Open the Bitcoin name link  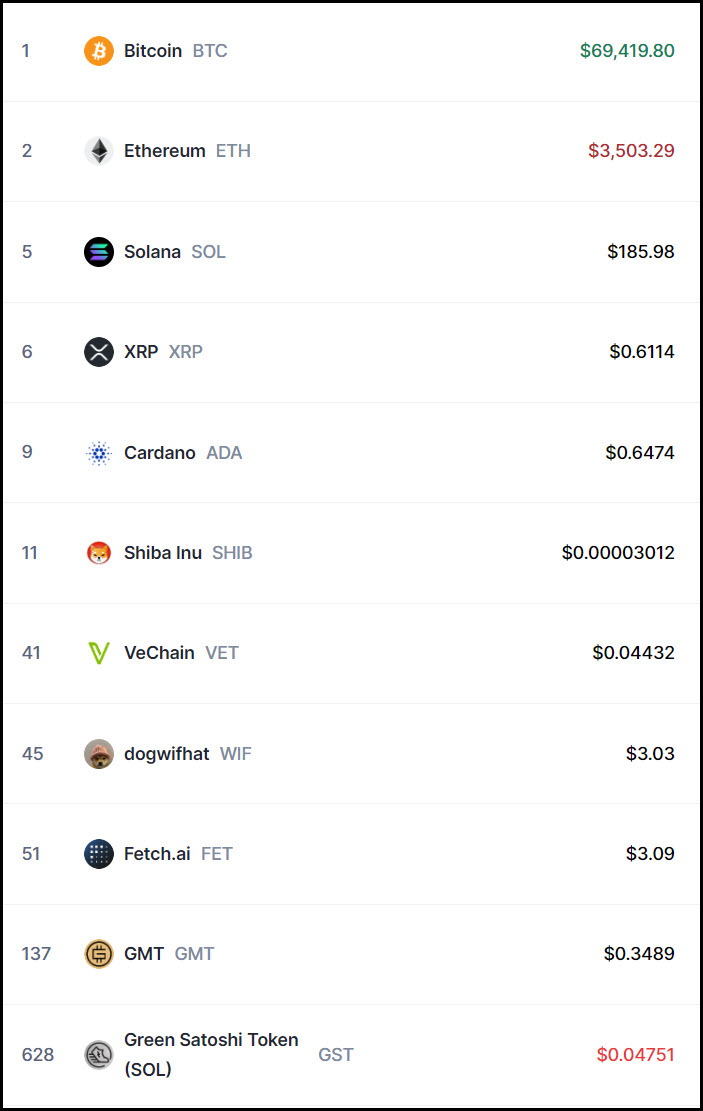pos(153,51)
